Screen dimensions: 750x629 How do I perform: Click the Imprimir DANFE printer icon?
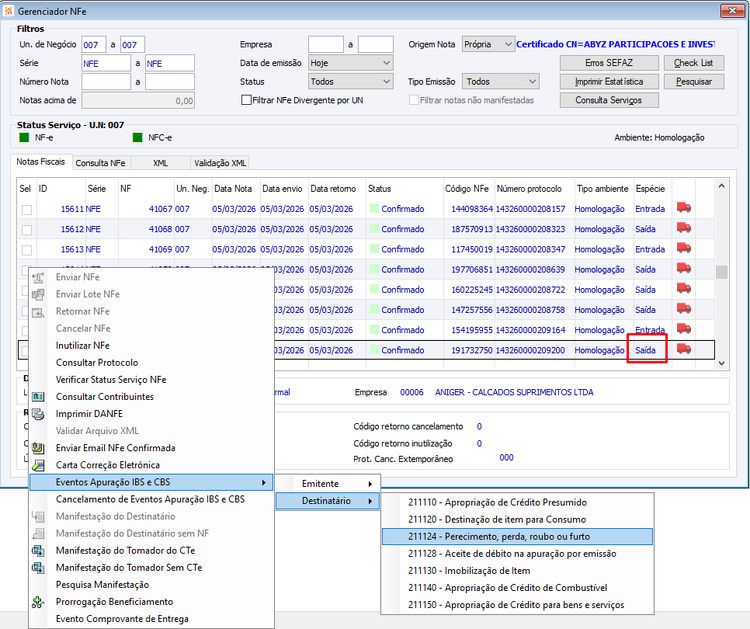coord(38,414)
